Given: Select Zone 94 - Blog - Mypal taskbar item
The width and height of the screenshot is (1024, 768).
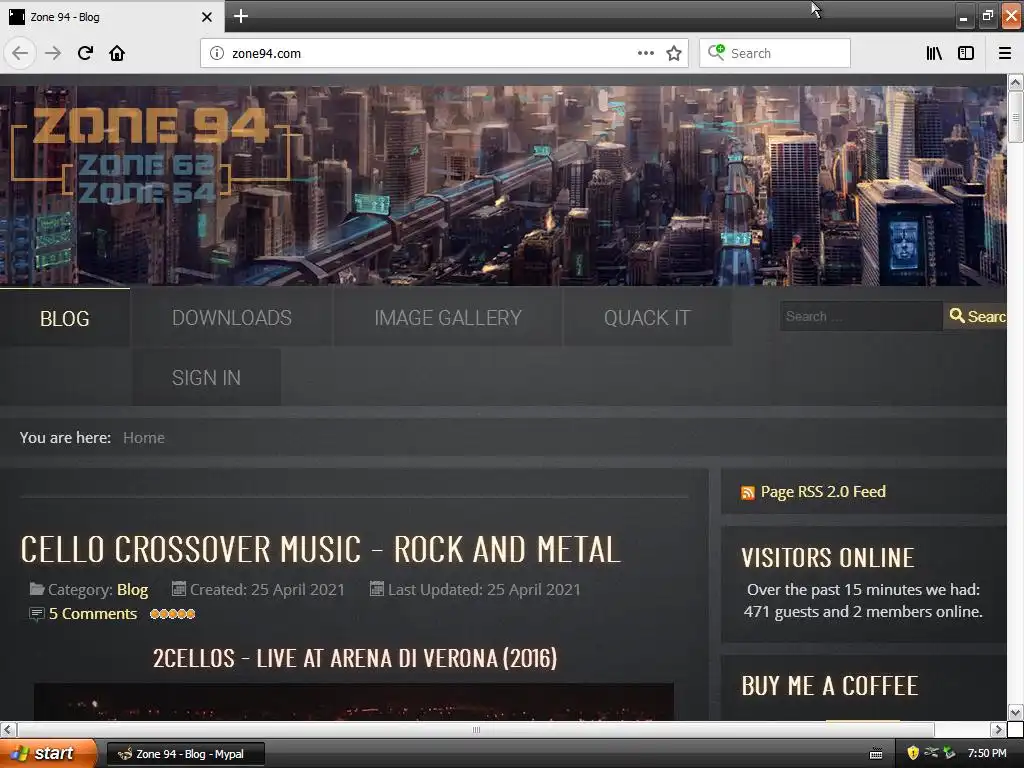Looking at the screenshot, I should pos(185,754).
